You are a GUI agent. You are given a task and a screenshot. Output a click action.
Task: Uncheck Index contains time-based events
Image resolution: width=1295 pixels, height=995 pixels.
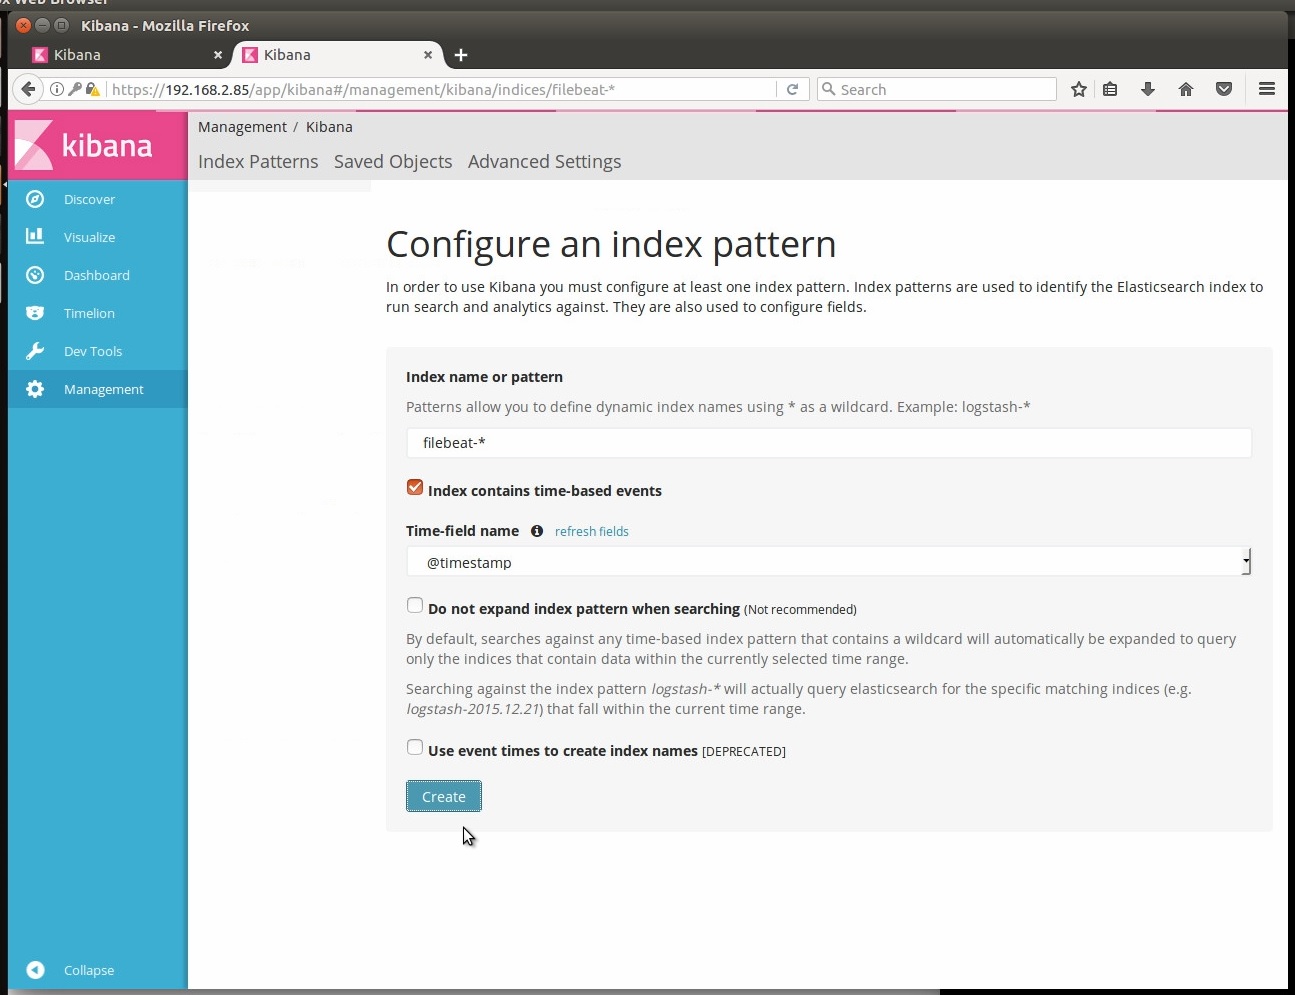(415, 488)
